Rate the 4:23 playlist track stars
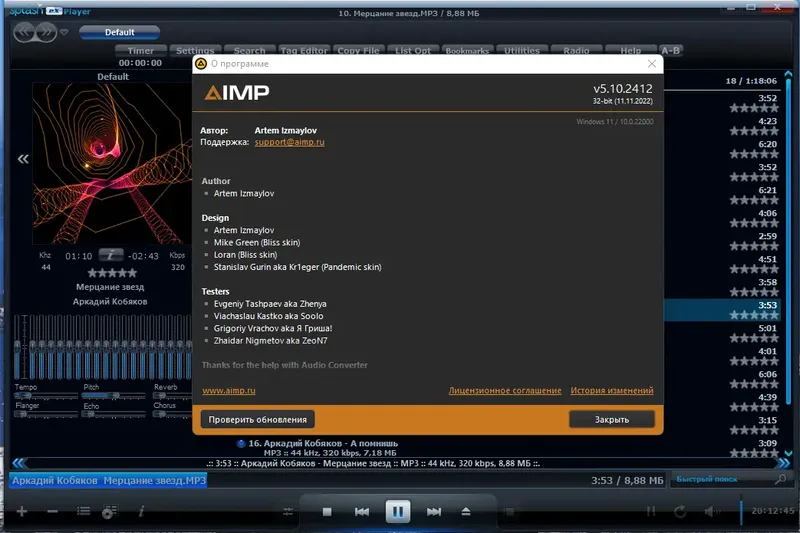This screenshot has width=800, height=533. (x=754, y=131)
